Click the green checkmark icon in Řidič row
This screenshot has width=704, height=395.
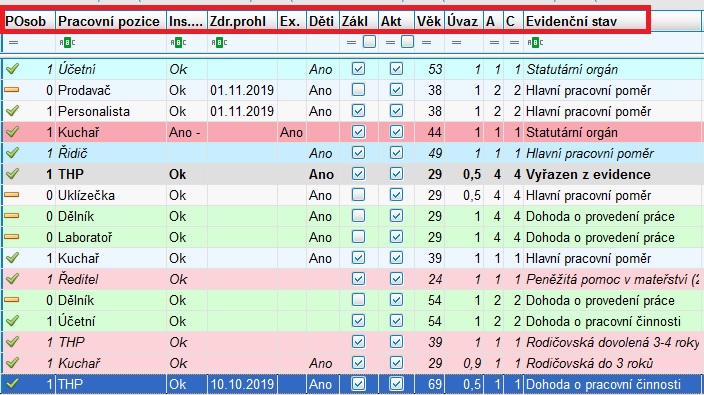[x=13, y=153]
